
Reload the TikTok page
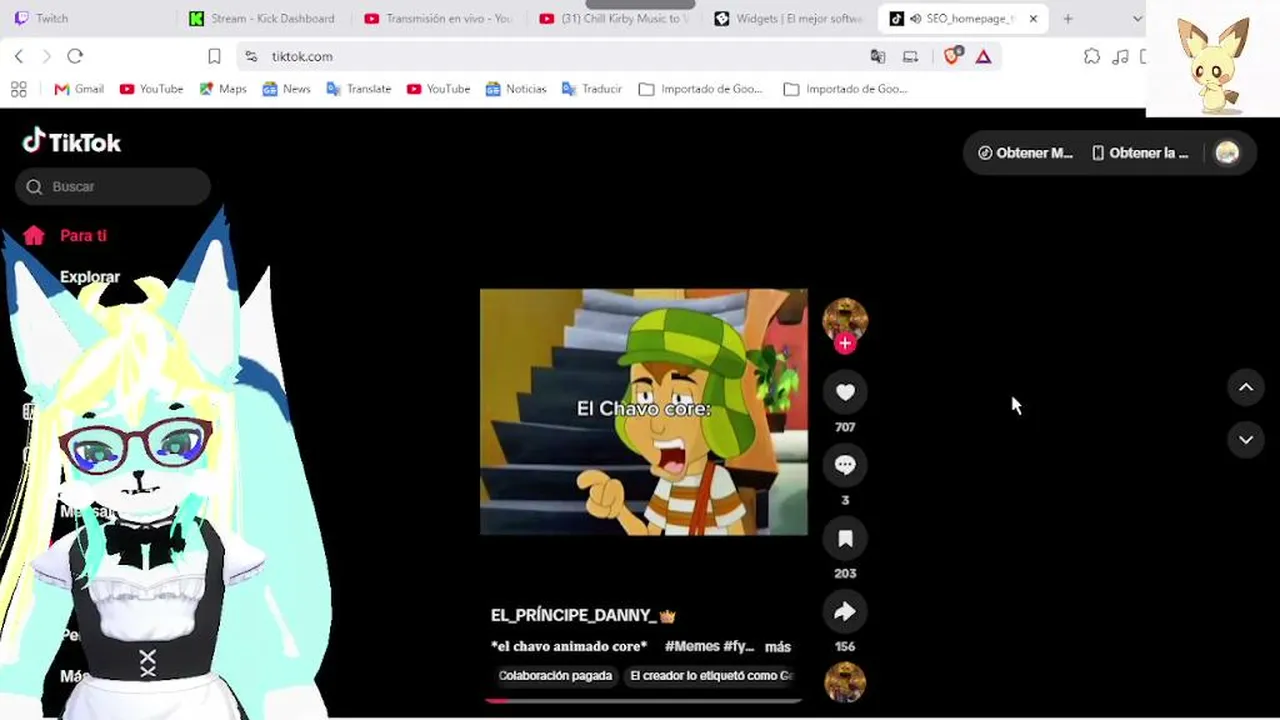[x=75, y=56]
